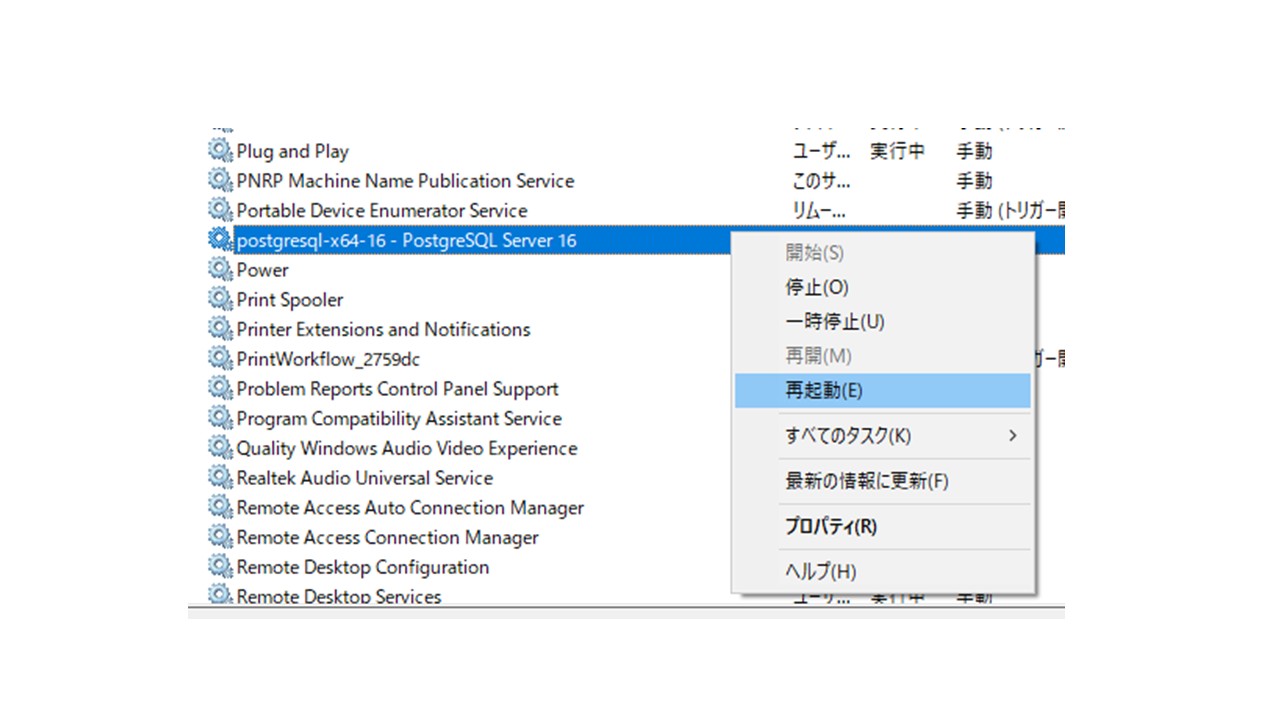This screenshot has width=1280, height=720.
Task: Select the Power service name
Action: coord(262,270)
